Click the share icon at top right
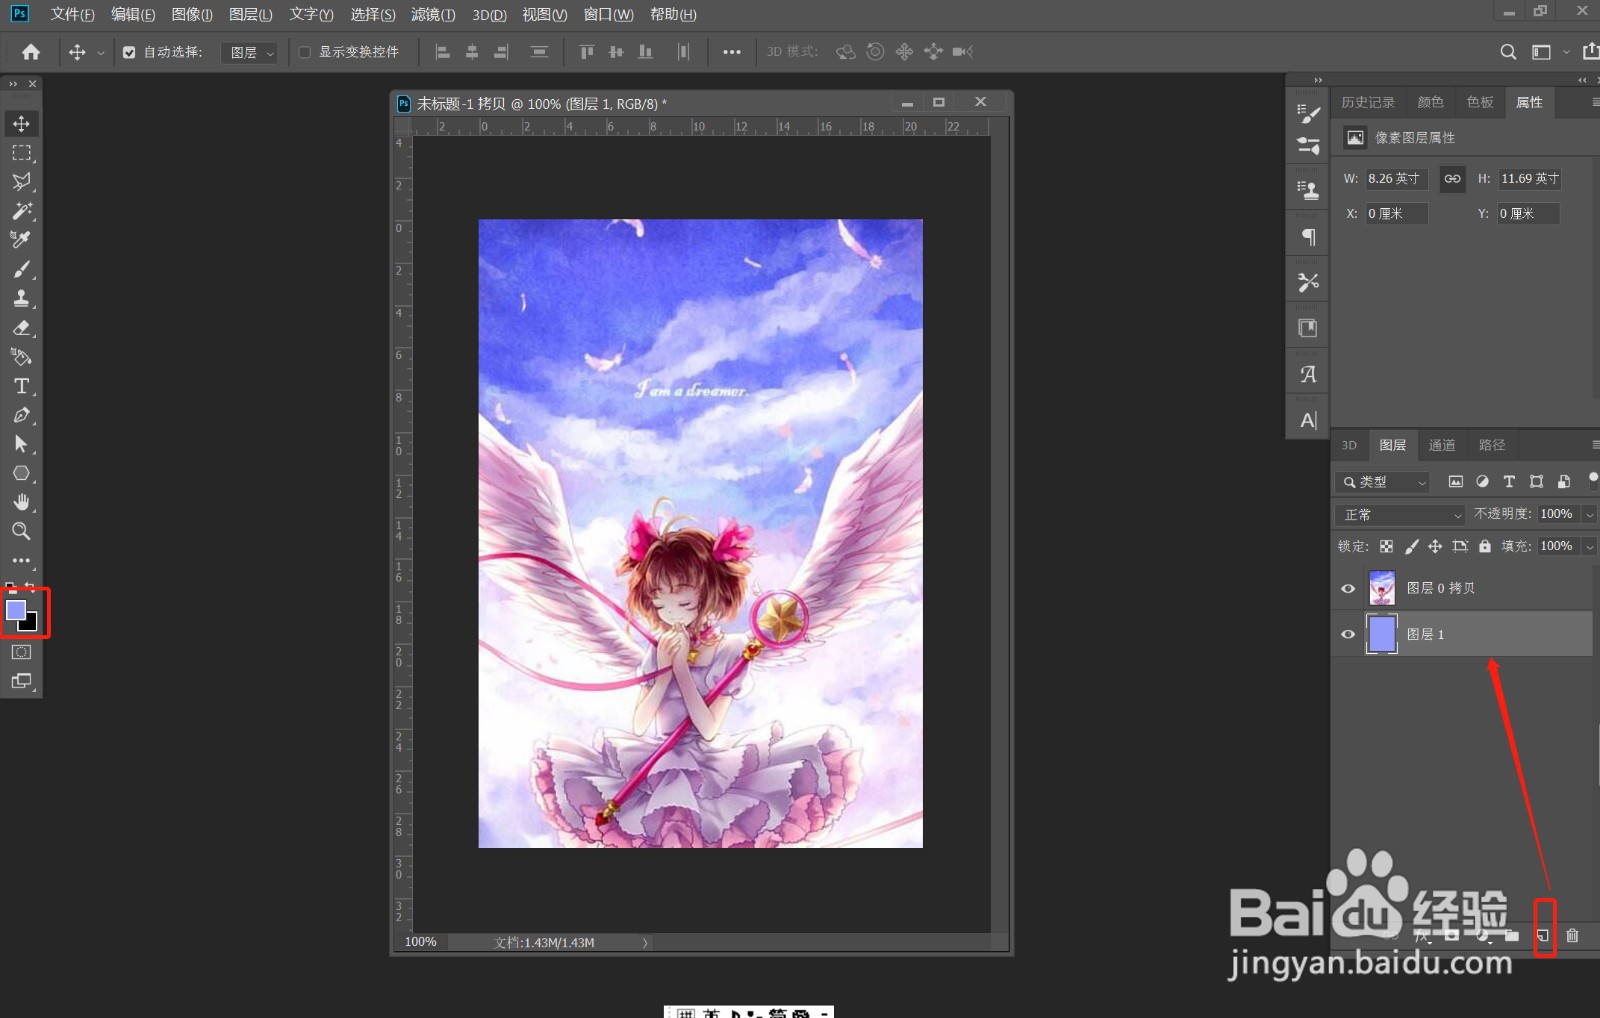 1591,51
